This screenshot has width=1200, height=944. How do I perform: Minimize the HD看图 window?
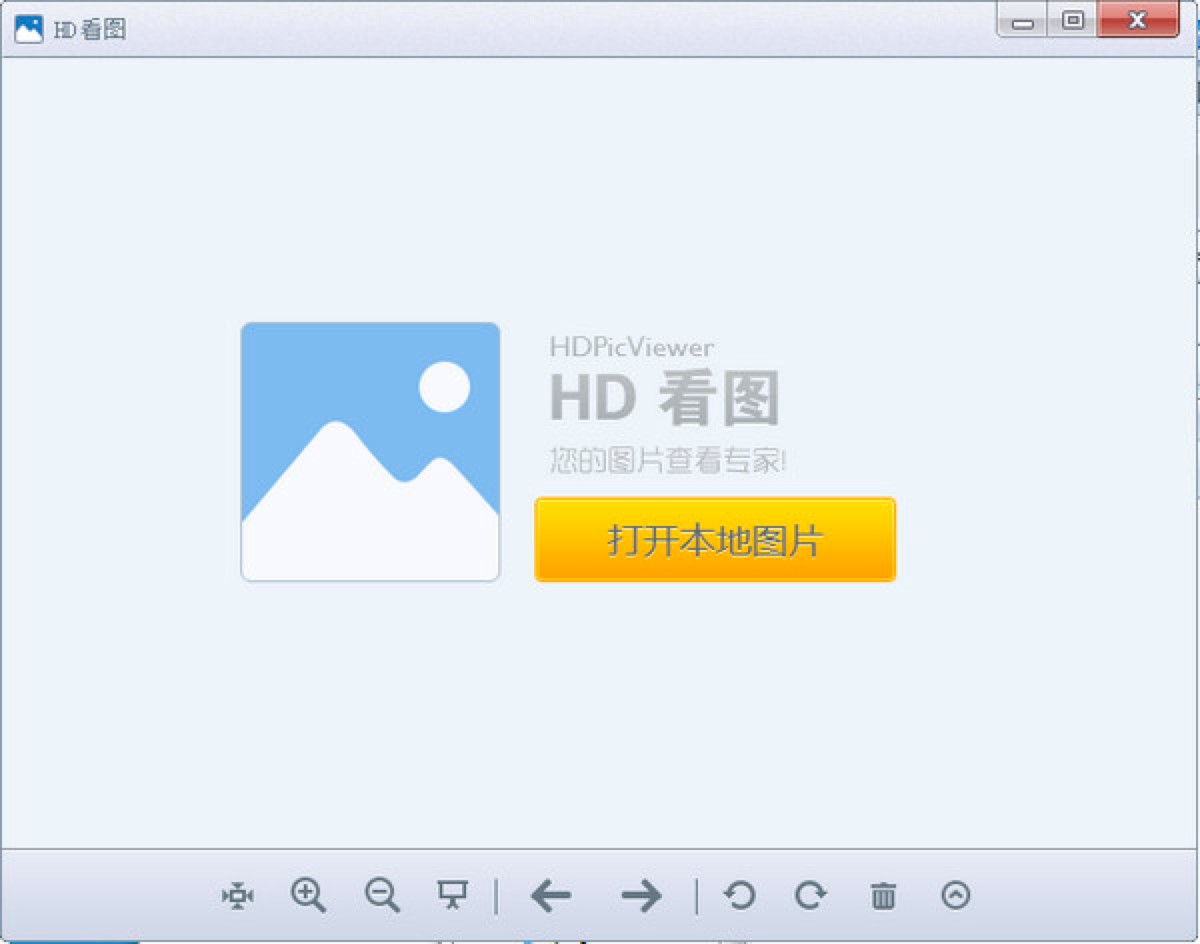click(1022, 19)
